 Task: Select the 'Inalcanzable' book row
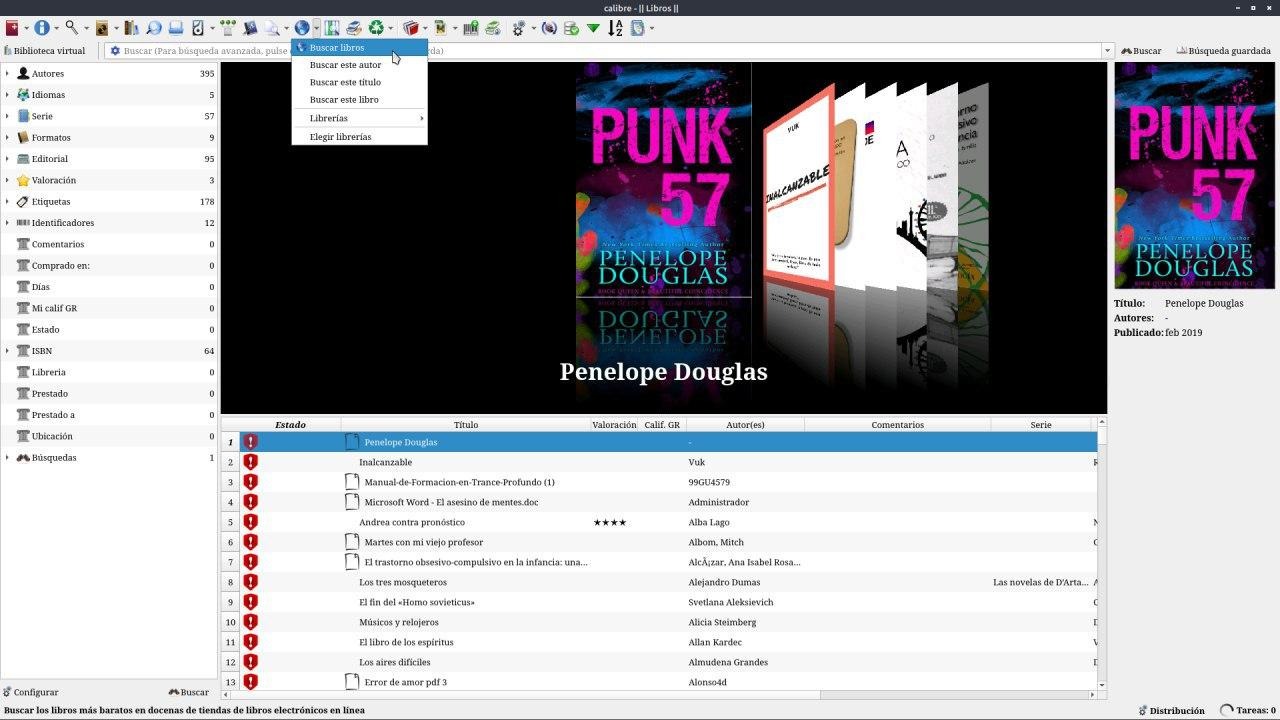coord(659,462)
